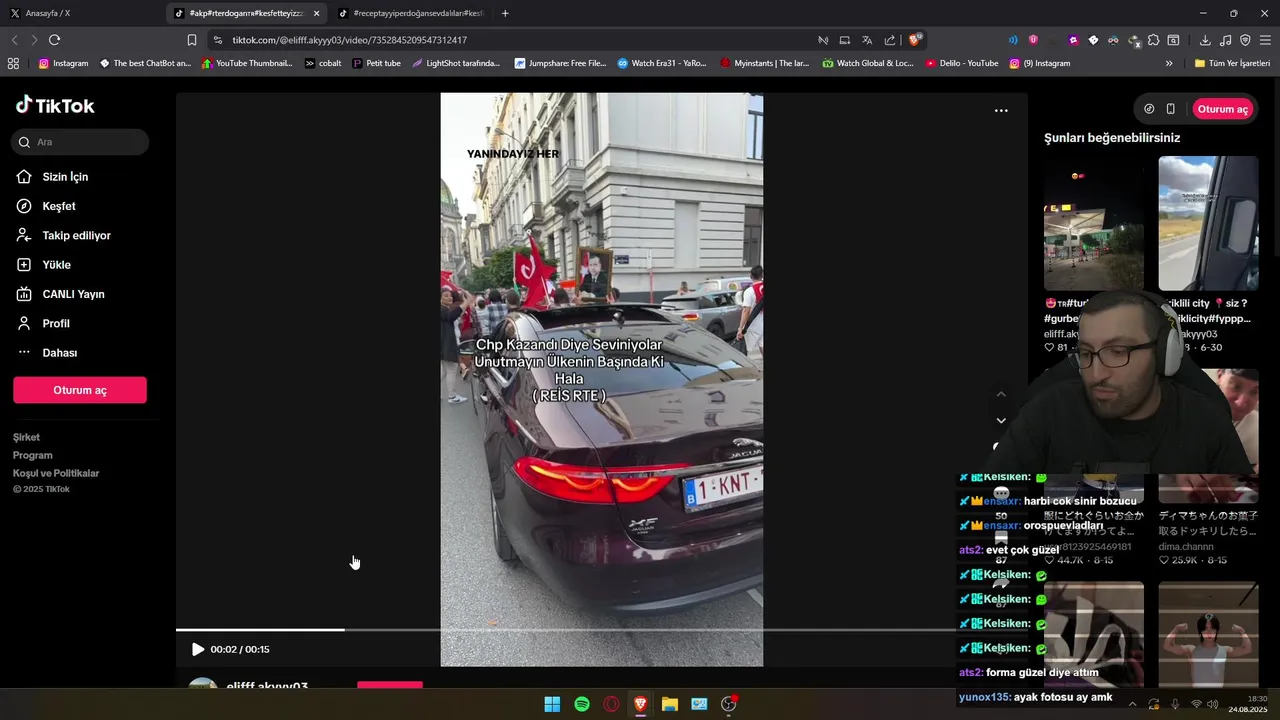The image size is (1280, 720).
Task: Open Jumpshare: Free File bookmark
Action: pyautogui.click(x=560, y=63)
